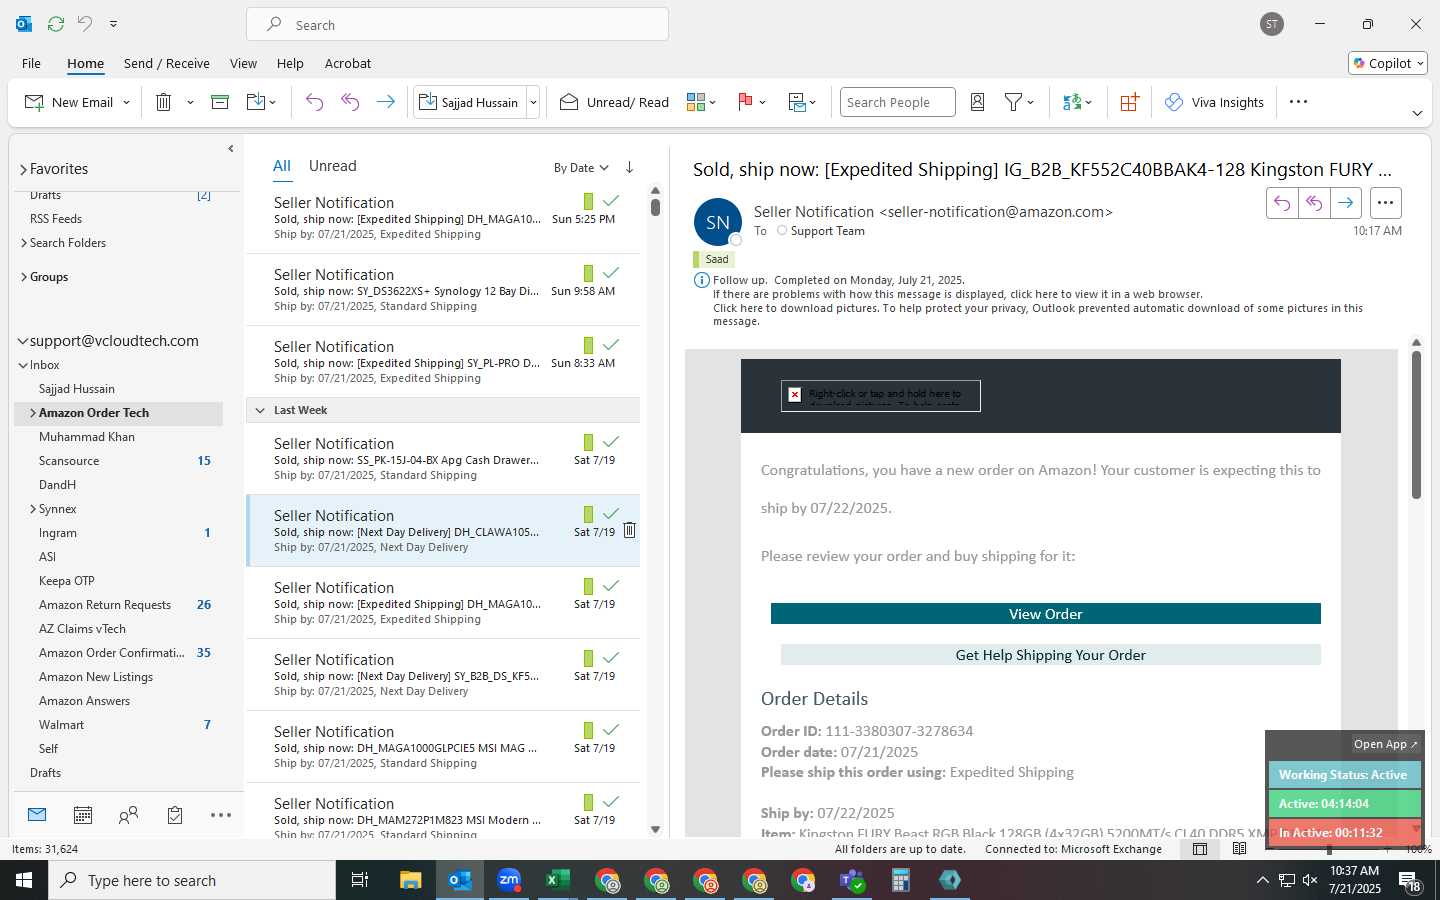1440x900 pixels.
Task: Open more actions ellipsis in reading pane
Action: point(1385,203)
